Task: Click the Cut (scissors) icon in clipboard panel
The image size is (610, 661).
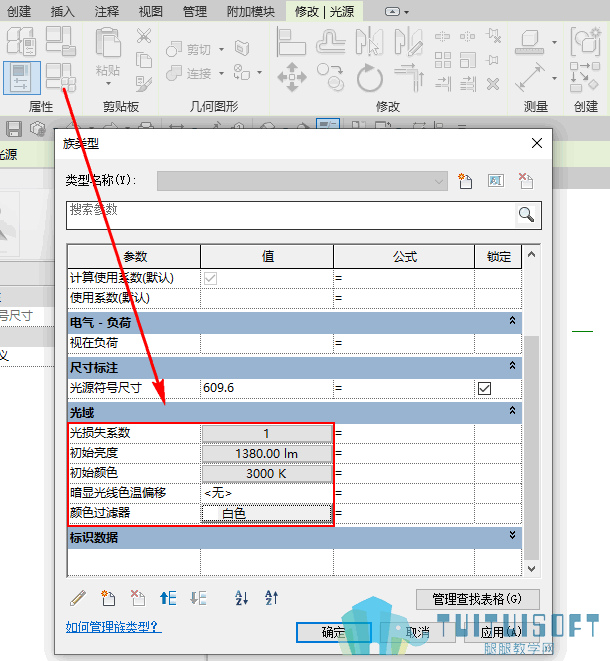Action: click(x=144, y=36)
